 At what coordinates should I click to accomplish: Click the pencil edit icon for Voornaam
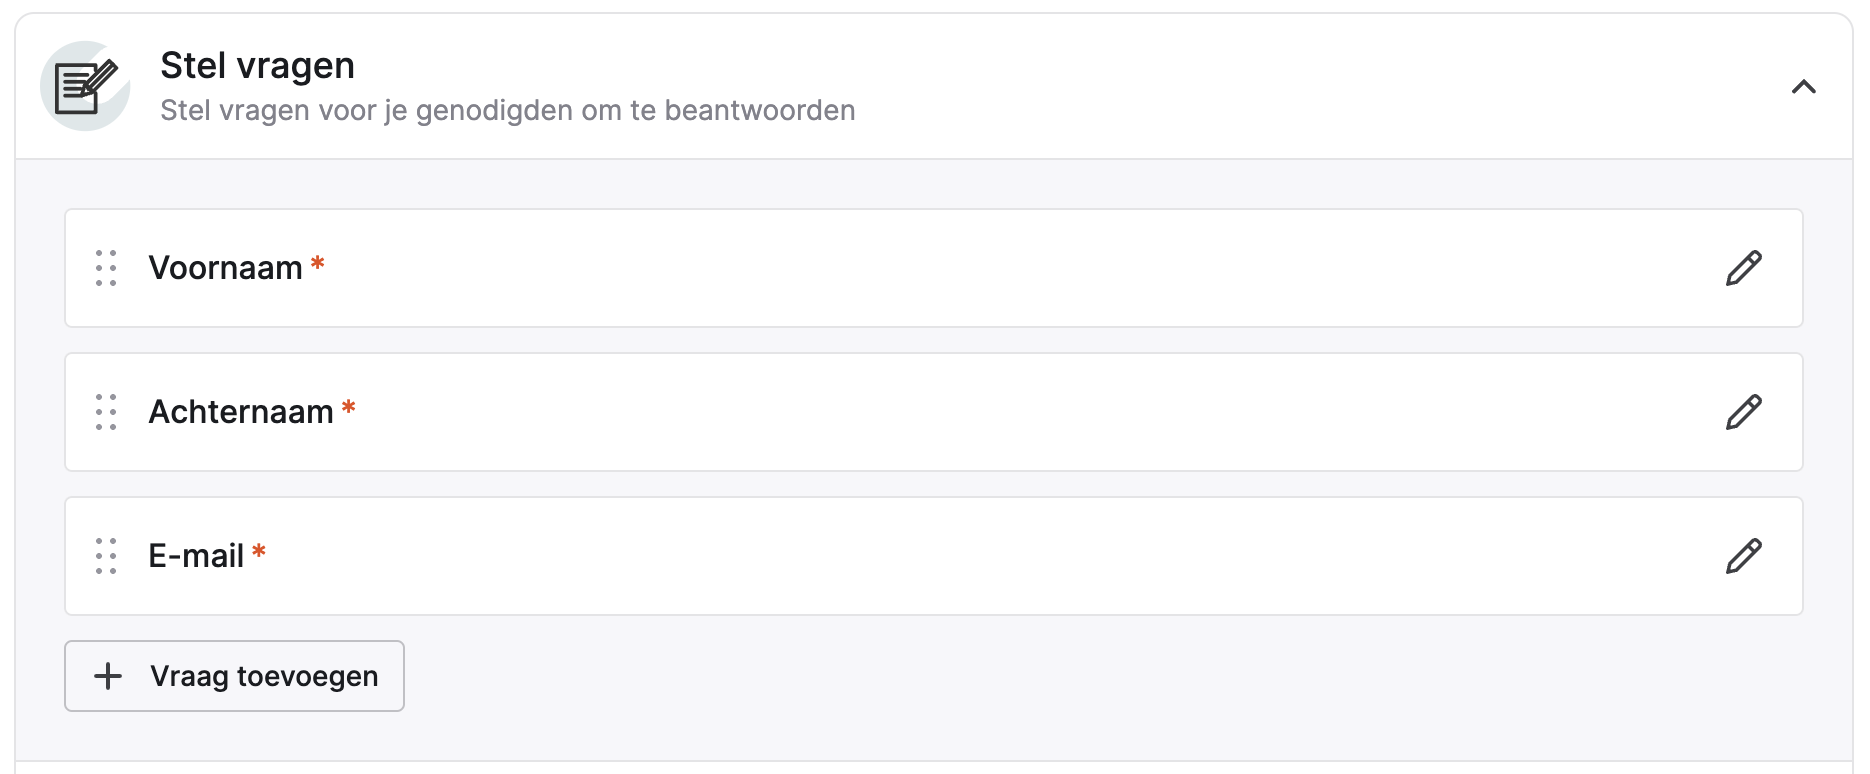[1743, 268]
